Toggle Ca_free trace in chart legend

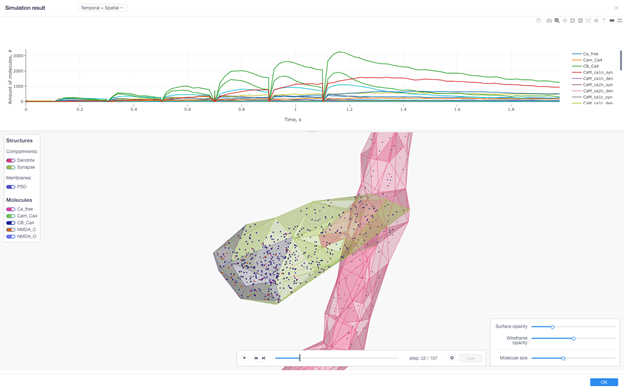coord(585,54)
